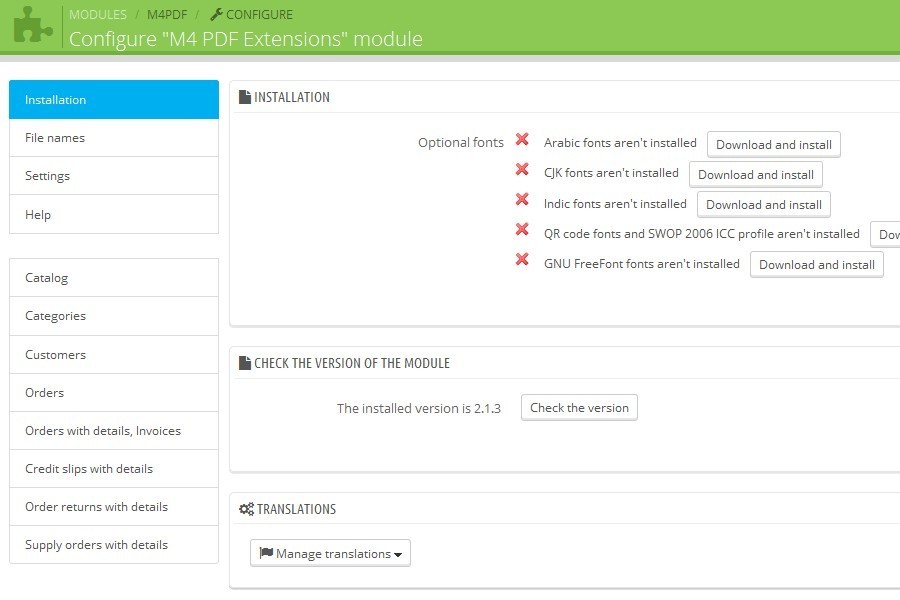Screen dimensions: 900x600
Task: Click the CHECK THE VERSION OF THE MODULE heading
Action: coord(352,363)
